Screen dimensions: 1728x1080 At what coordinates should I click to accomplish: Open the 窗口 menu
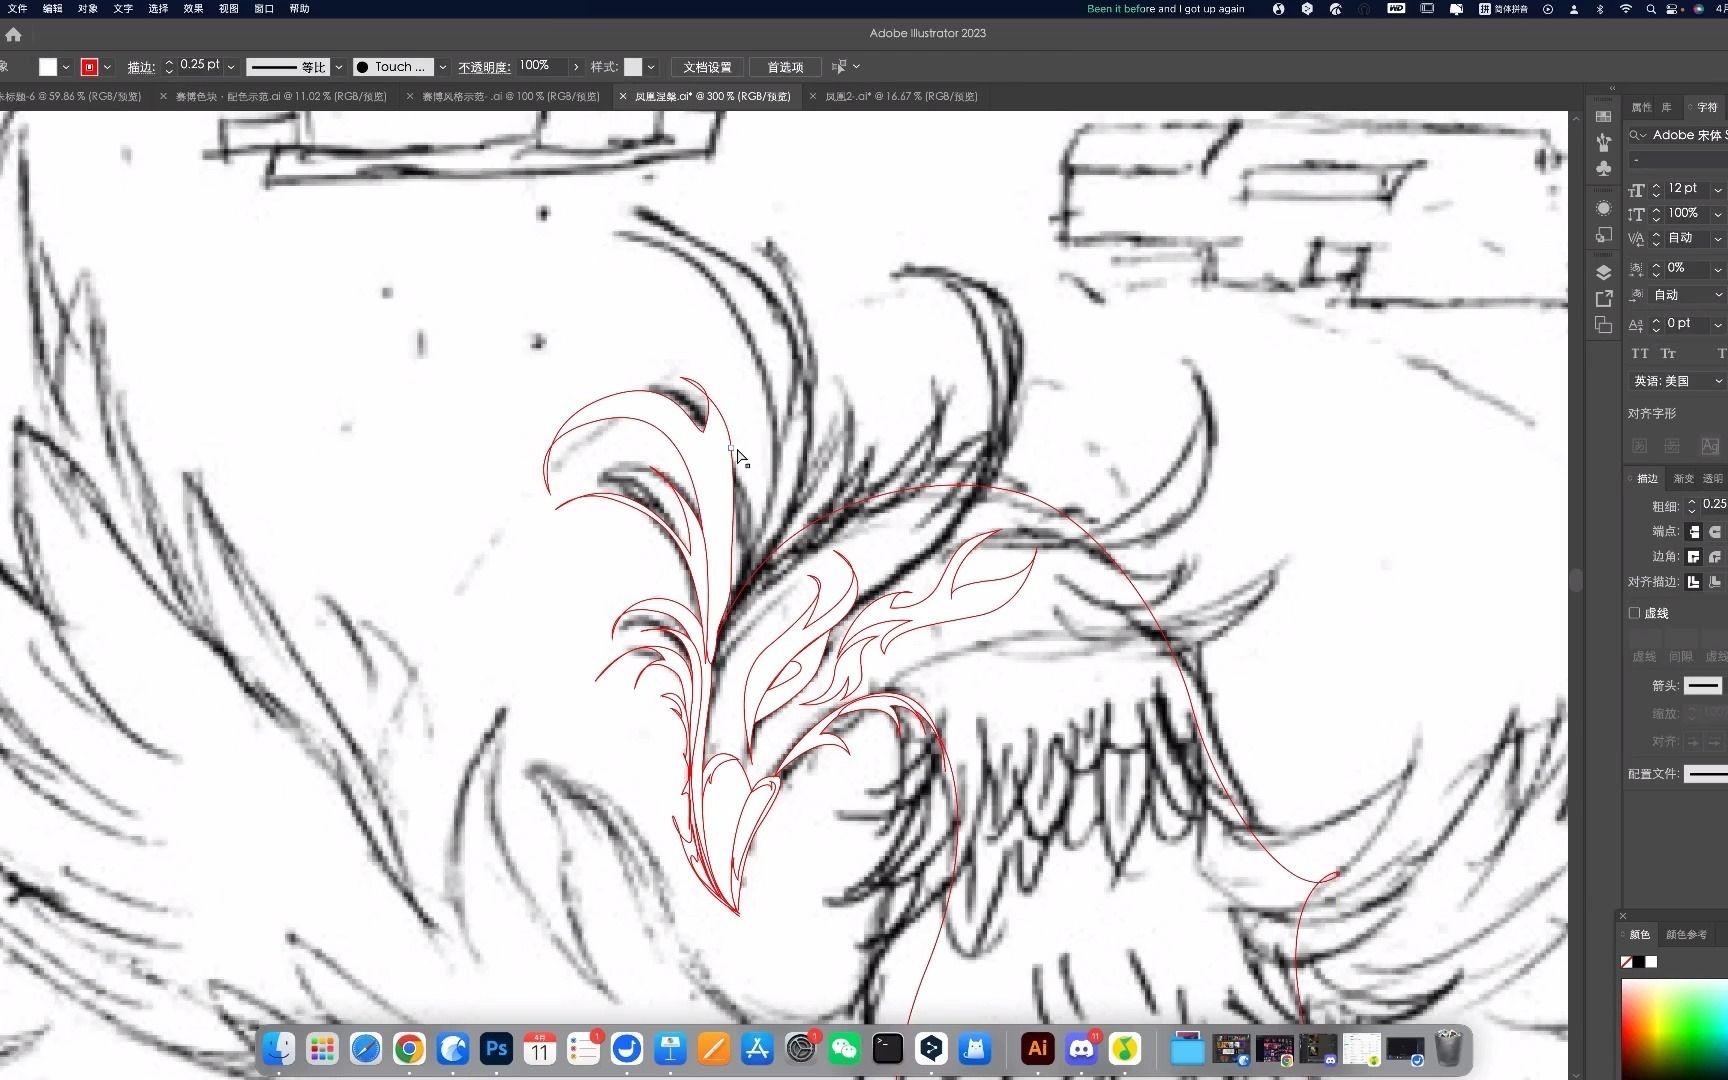point(264,8)
